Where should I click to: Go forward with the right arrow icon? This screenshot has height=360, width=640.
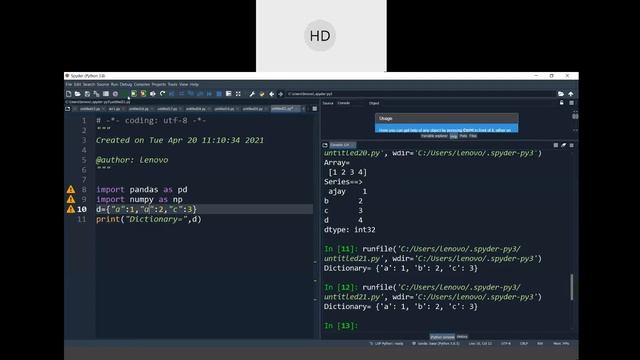click(x=280, y=94)
